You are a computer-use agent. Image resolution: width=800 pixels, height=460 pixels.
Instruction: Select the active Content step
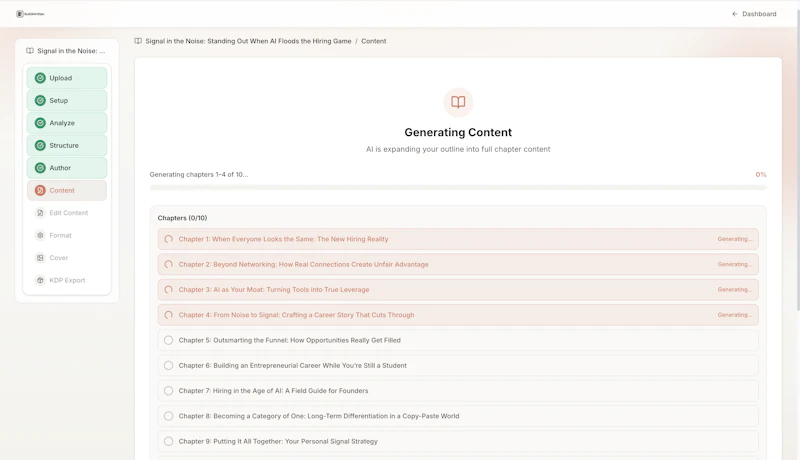[67, 190]
